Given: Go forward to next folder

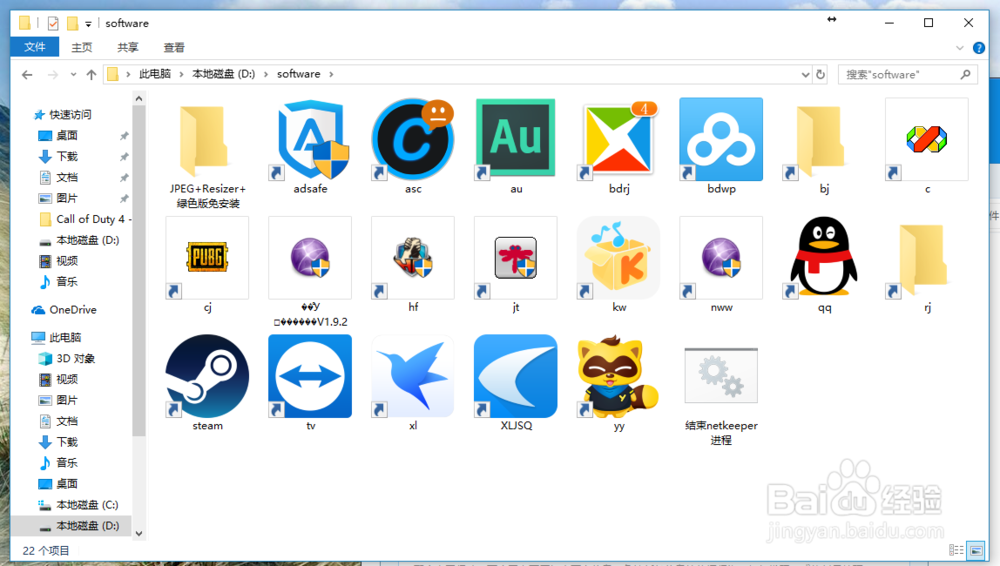Looking at the screenshot, I should (x=52, y=75).
